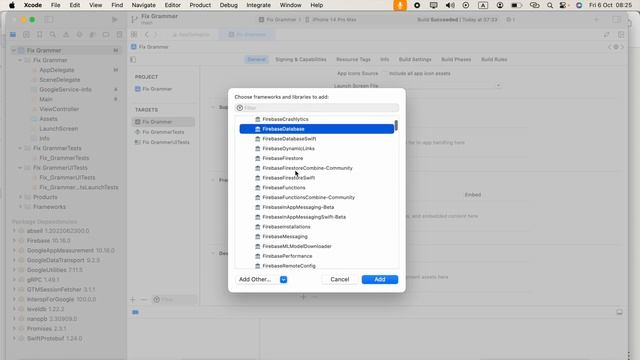The width and height of the screenshot is (640, 360).
Task: Click the Add Other... button
Action: 255,279
